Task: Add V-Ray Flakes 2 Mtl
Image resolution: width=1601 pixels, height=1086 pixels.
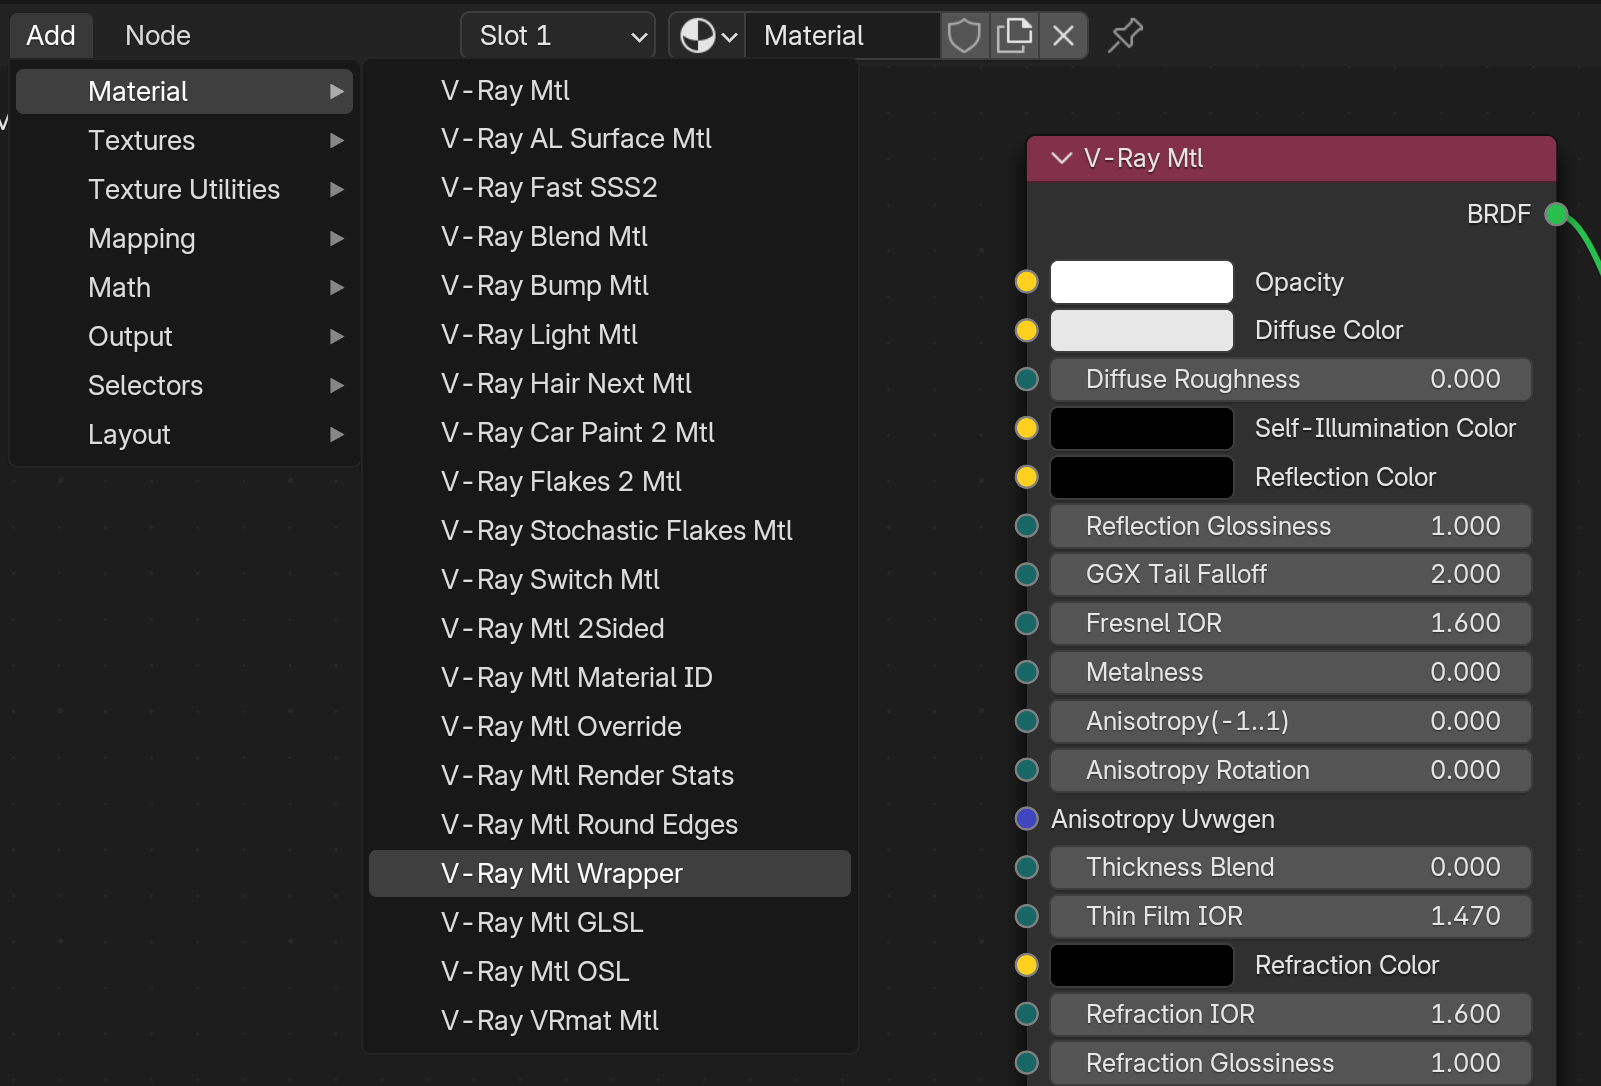Action: click(610, 482)
